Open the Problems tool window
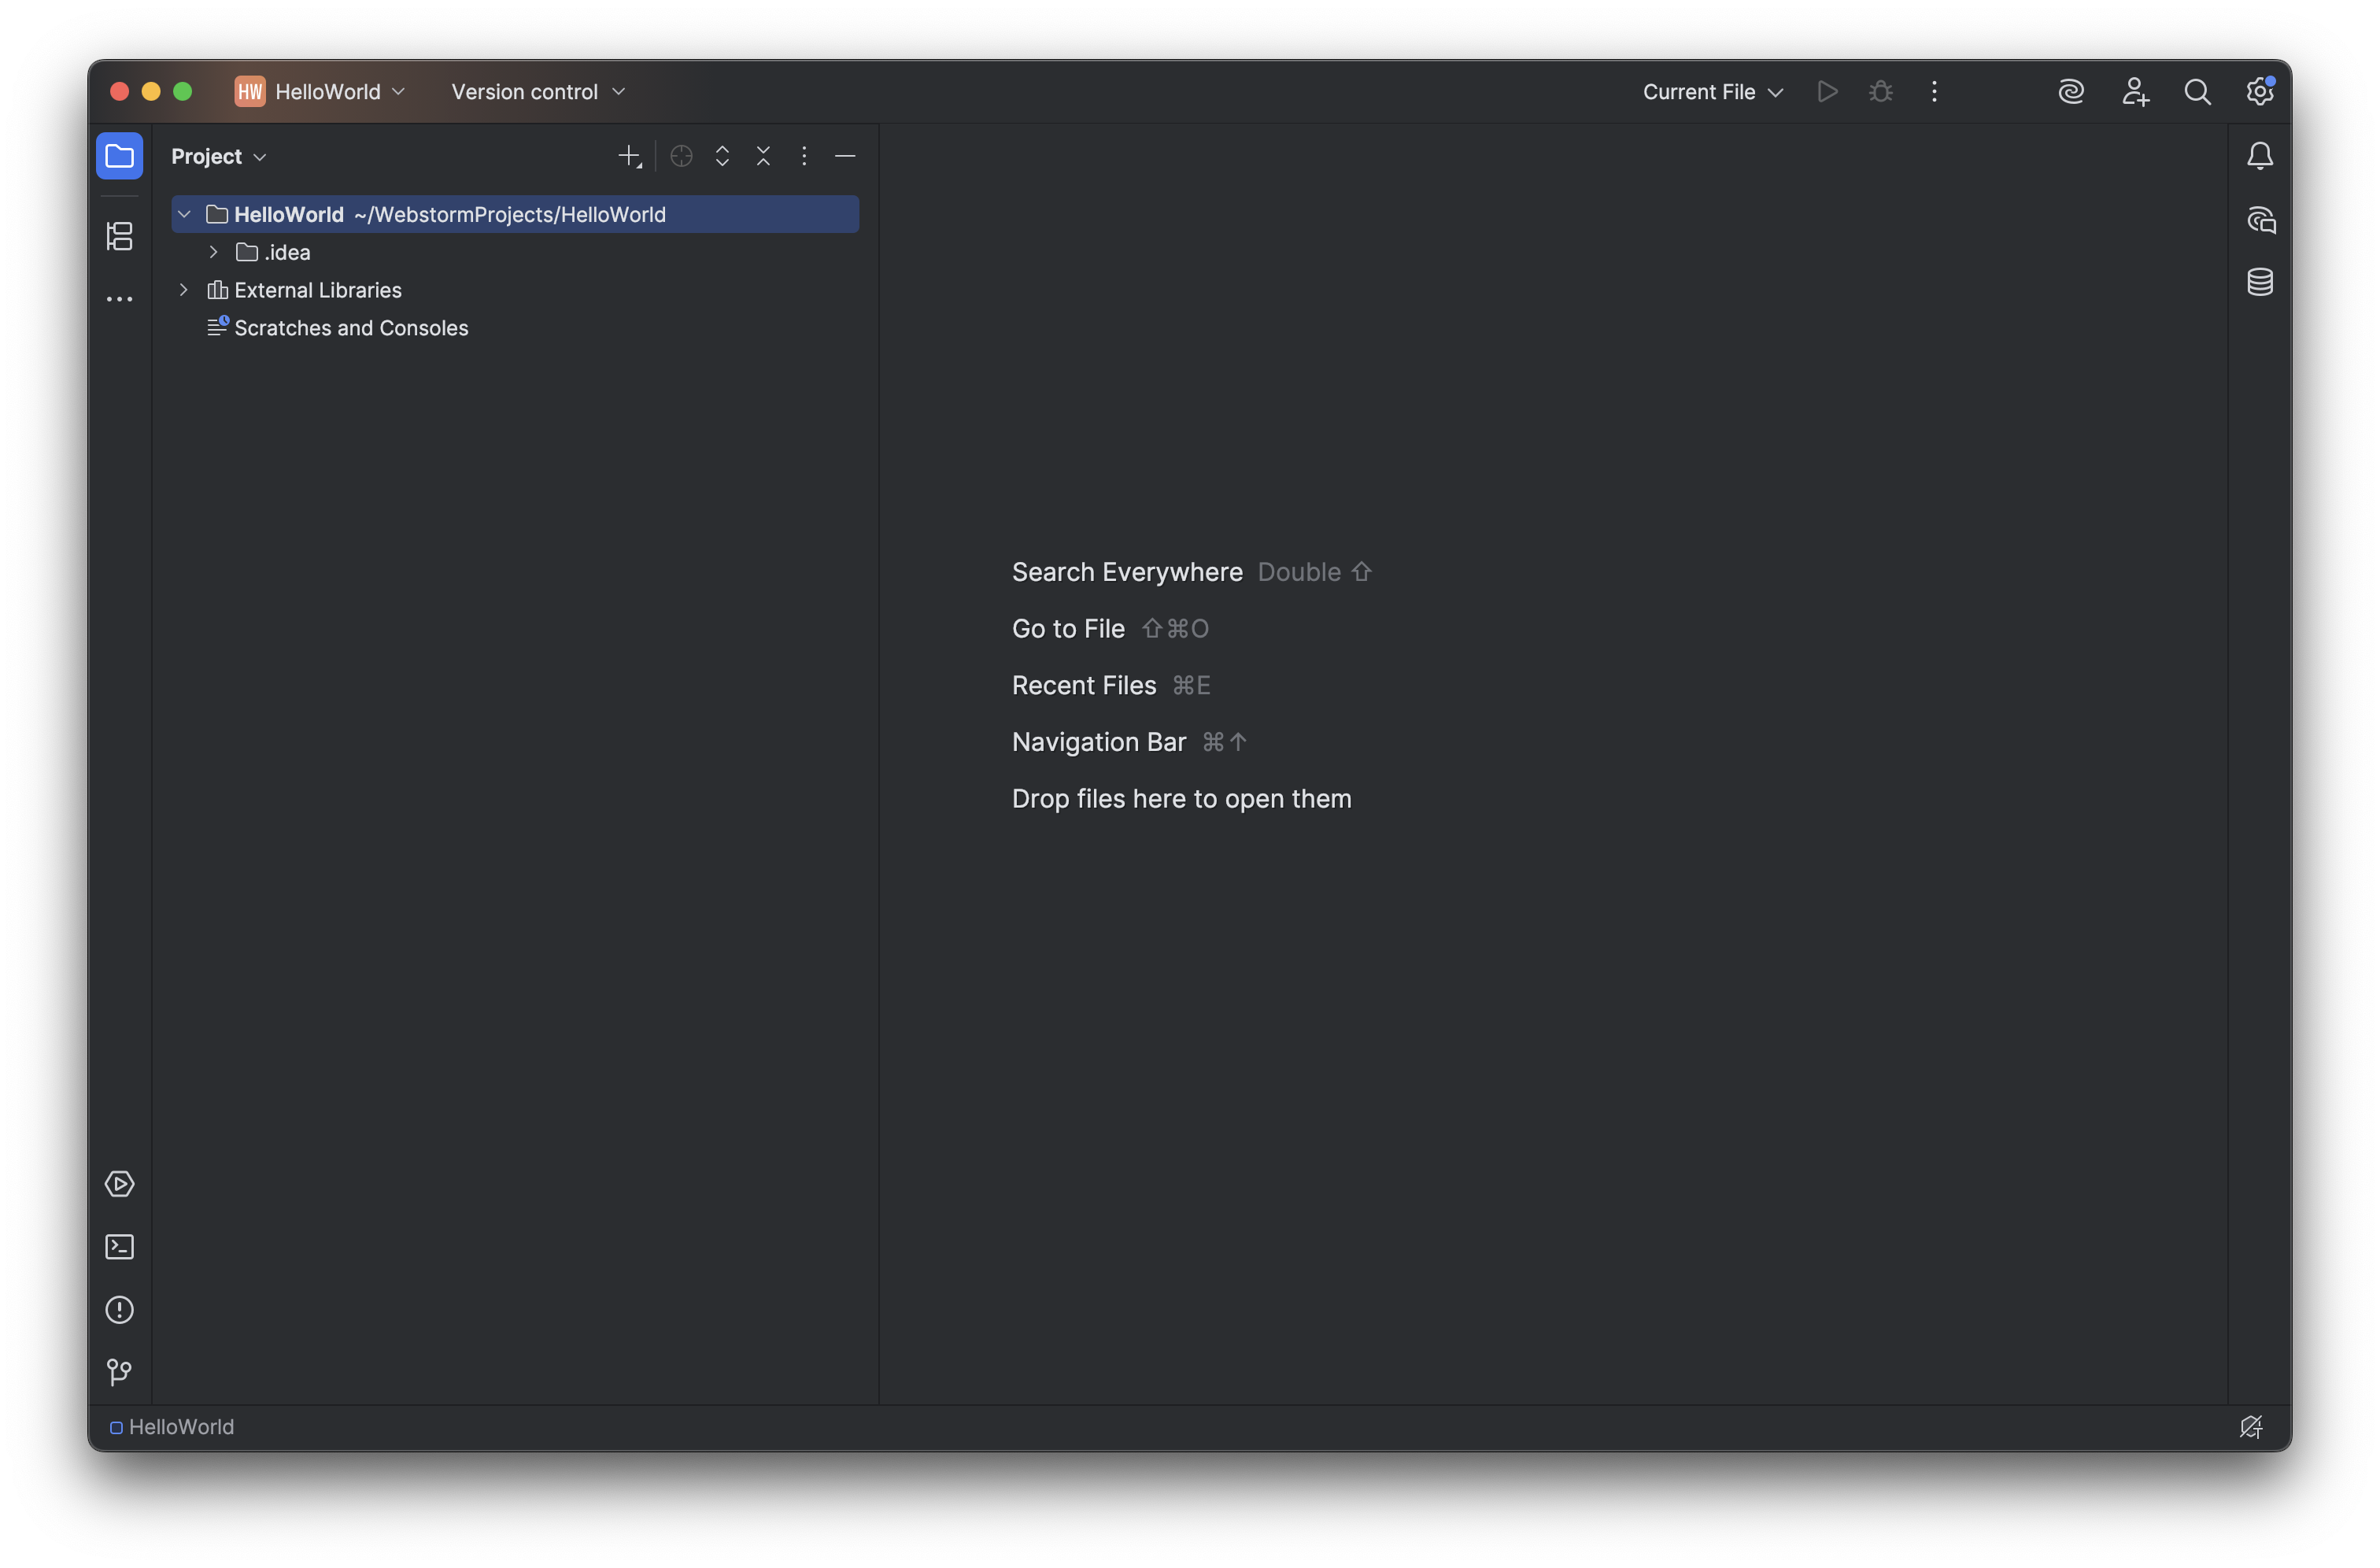The width and height of the screenshot is (2380, 1568). 119,1310
